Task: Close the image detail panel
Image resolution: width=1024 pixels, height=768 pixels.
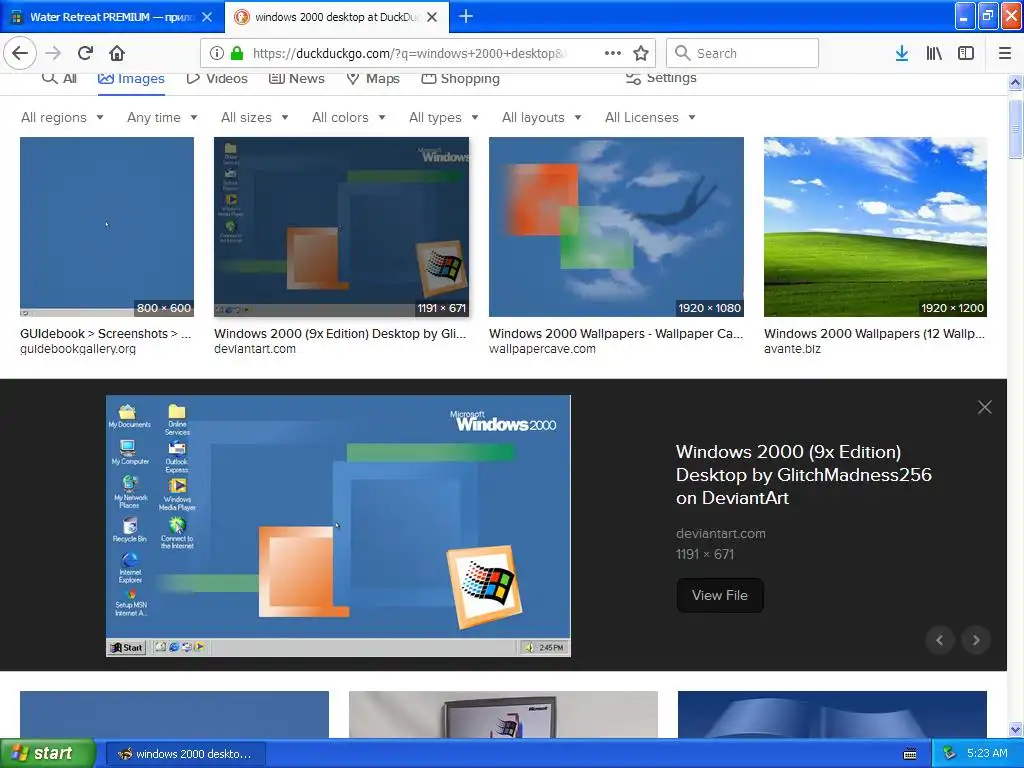Action: click(x=985, y=408)
